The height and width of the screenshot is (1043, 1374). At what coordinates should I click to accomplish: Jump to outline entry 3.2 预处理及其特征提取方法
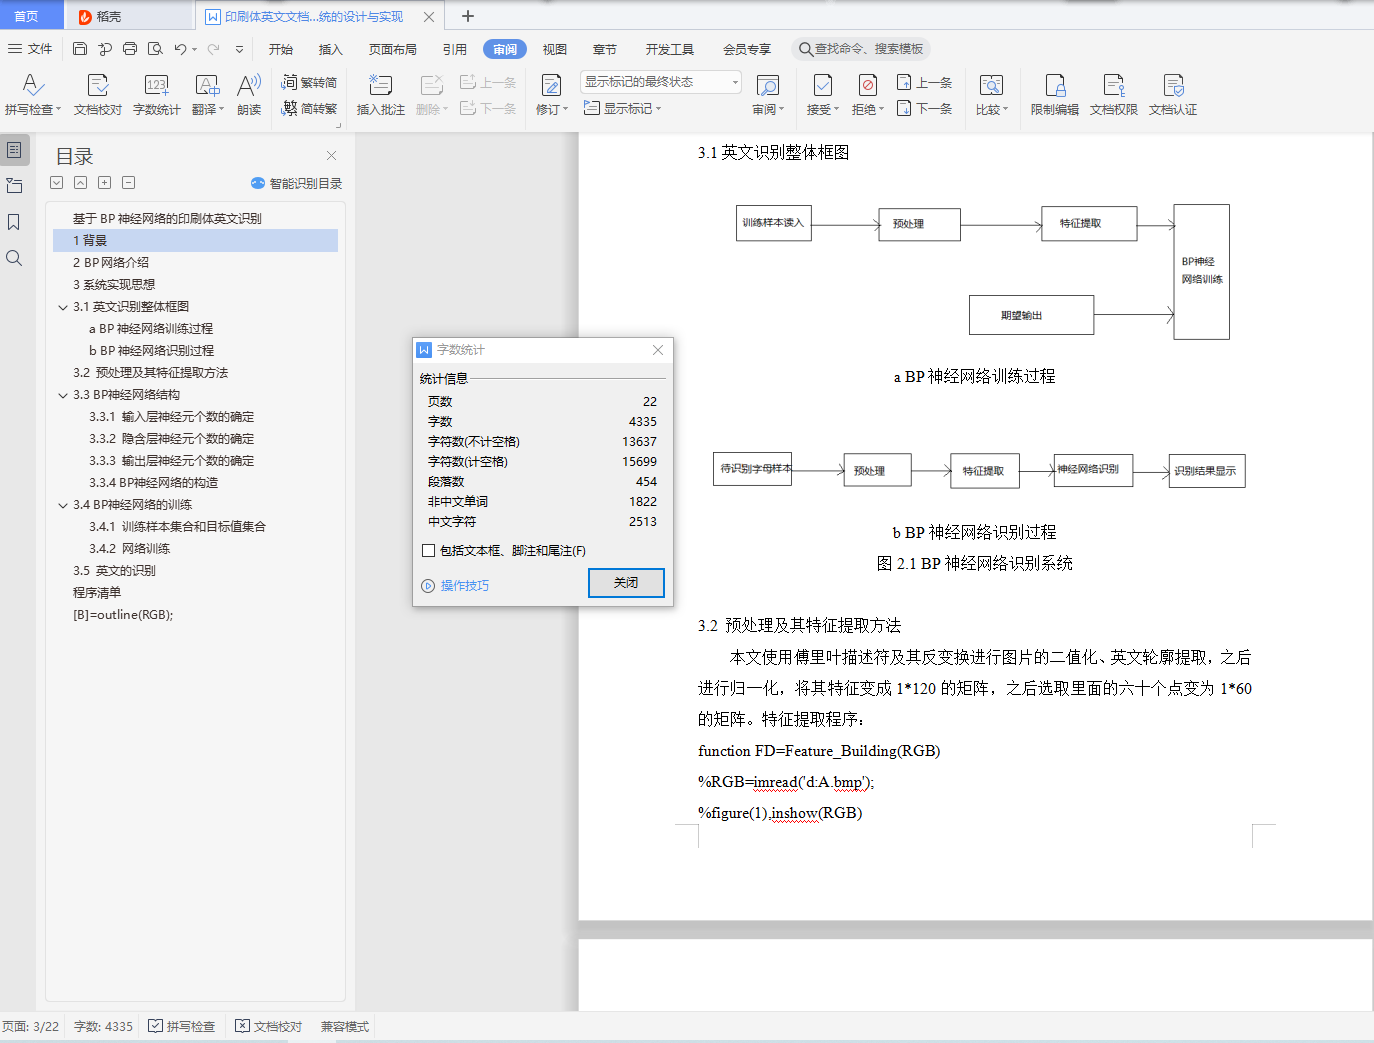click(151, 373)
